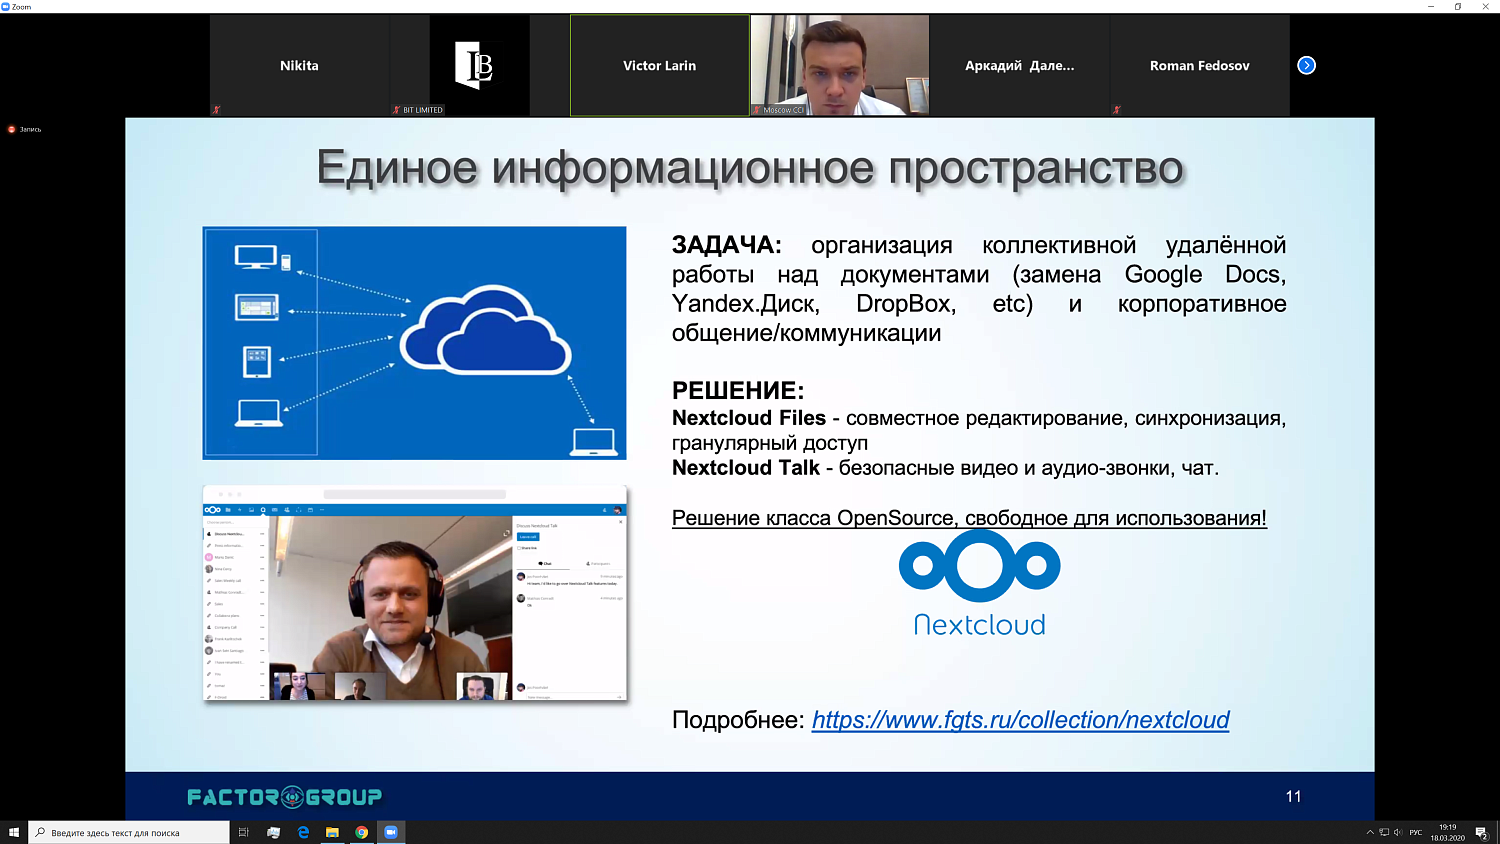Switch the РУС input language indicator
1500x844 pixels.
[1416, 832]
